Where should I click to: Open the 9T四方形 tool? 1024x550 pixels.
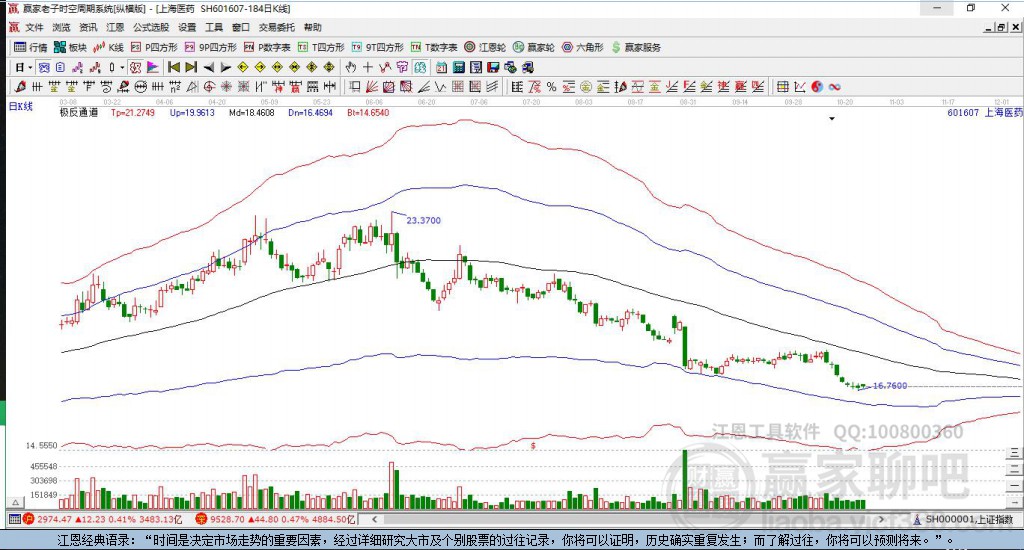[x=377, y=47]
